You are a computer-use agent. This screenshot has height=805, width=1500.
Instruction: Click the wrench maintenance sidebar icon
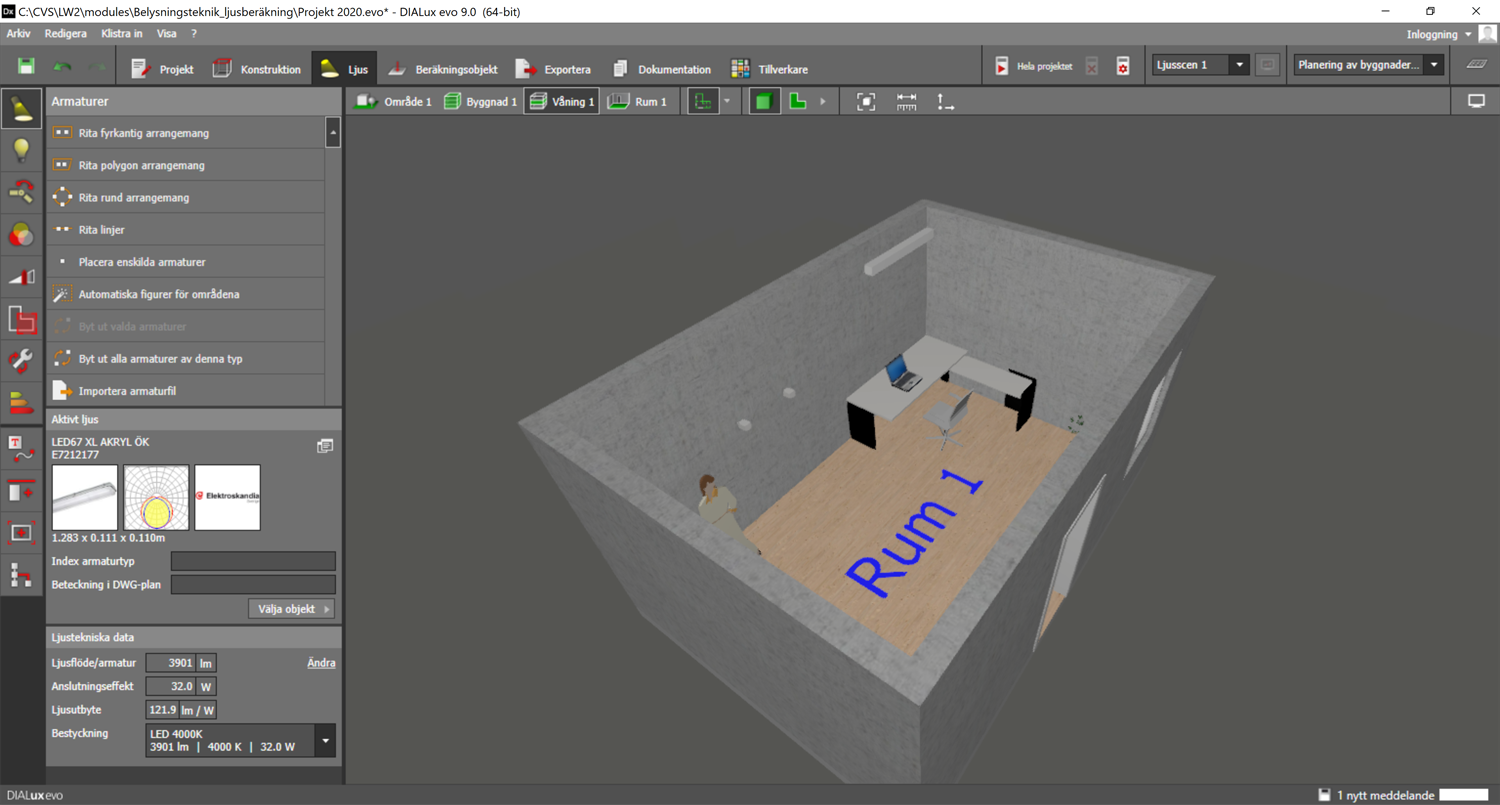[x=21, y=360]
